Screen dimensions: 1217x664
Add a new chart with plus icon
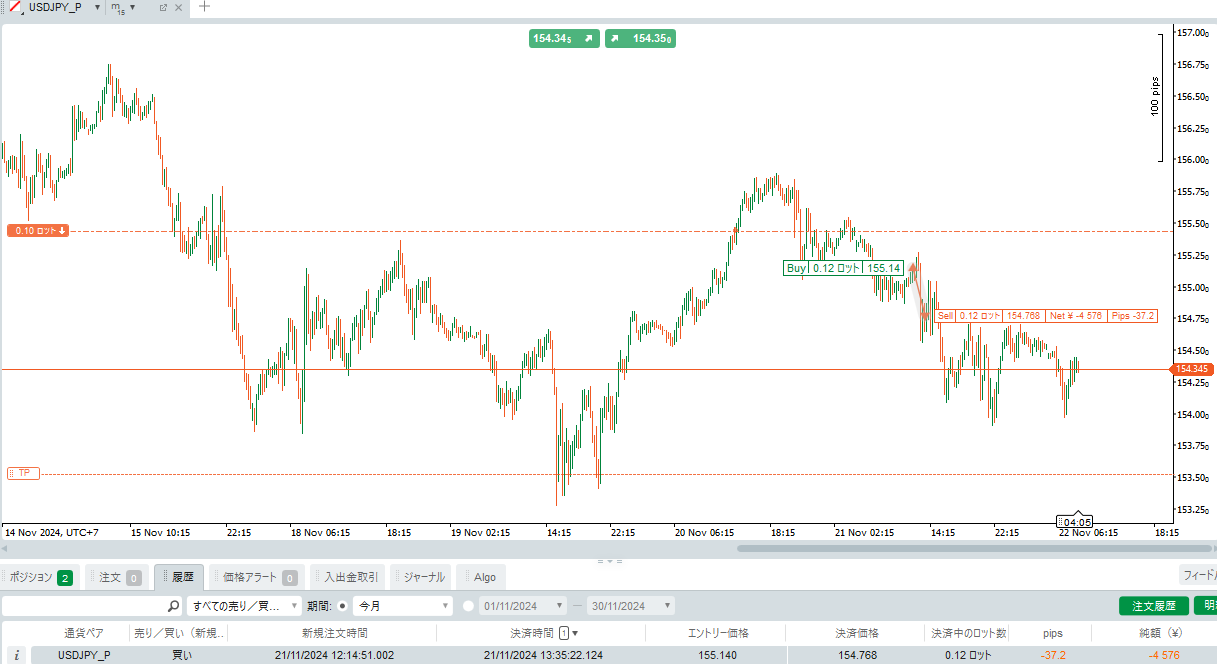pyautogui.click(x=205, y=7)
